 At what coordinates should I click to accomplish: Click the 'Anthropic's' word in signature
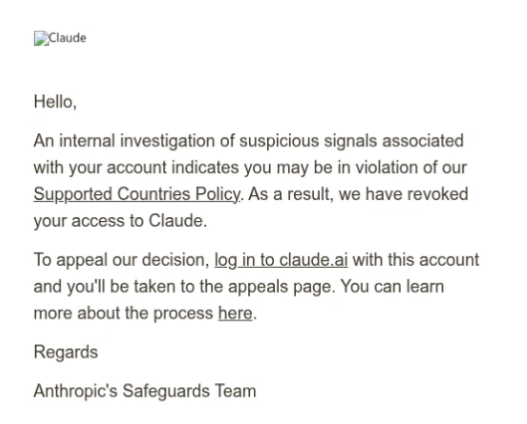click(x=76, y=391)
